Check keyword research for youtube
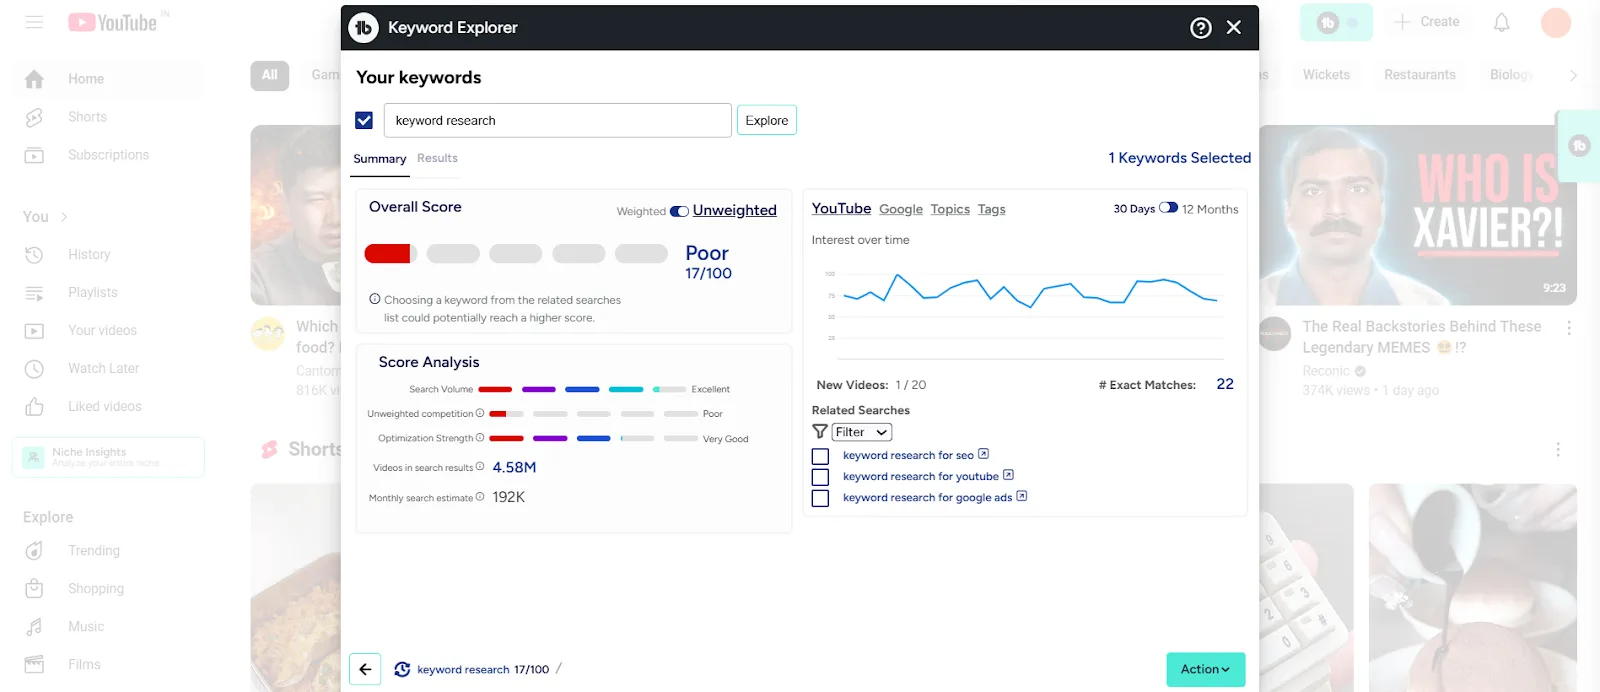Viewport: 1600px width, 692px height. click(820, 477)
